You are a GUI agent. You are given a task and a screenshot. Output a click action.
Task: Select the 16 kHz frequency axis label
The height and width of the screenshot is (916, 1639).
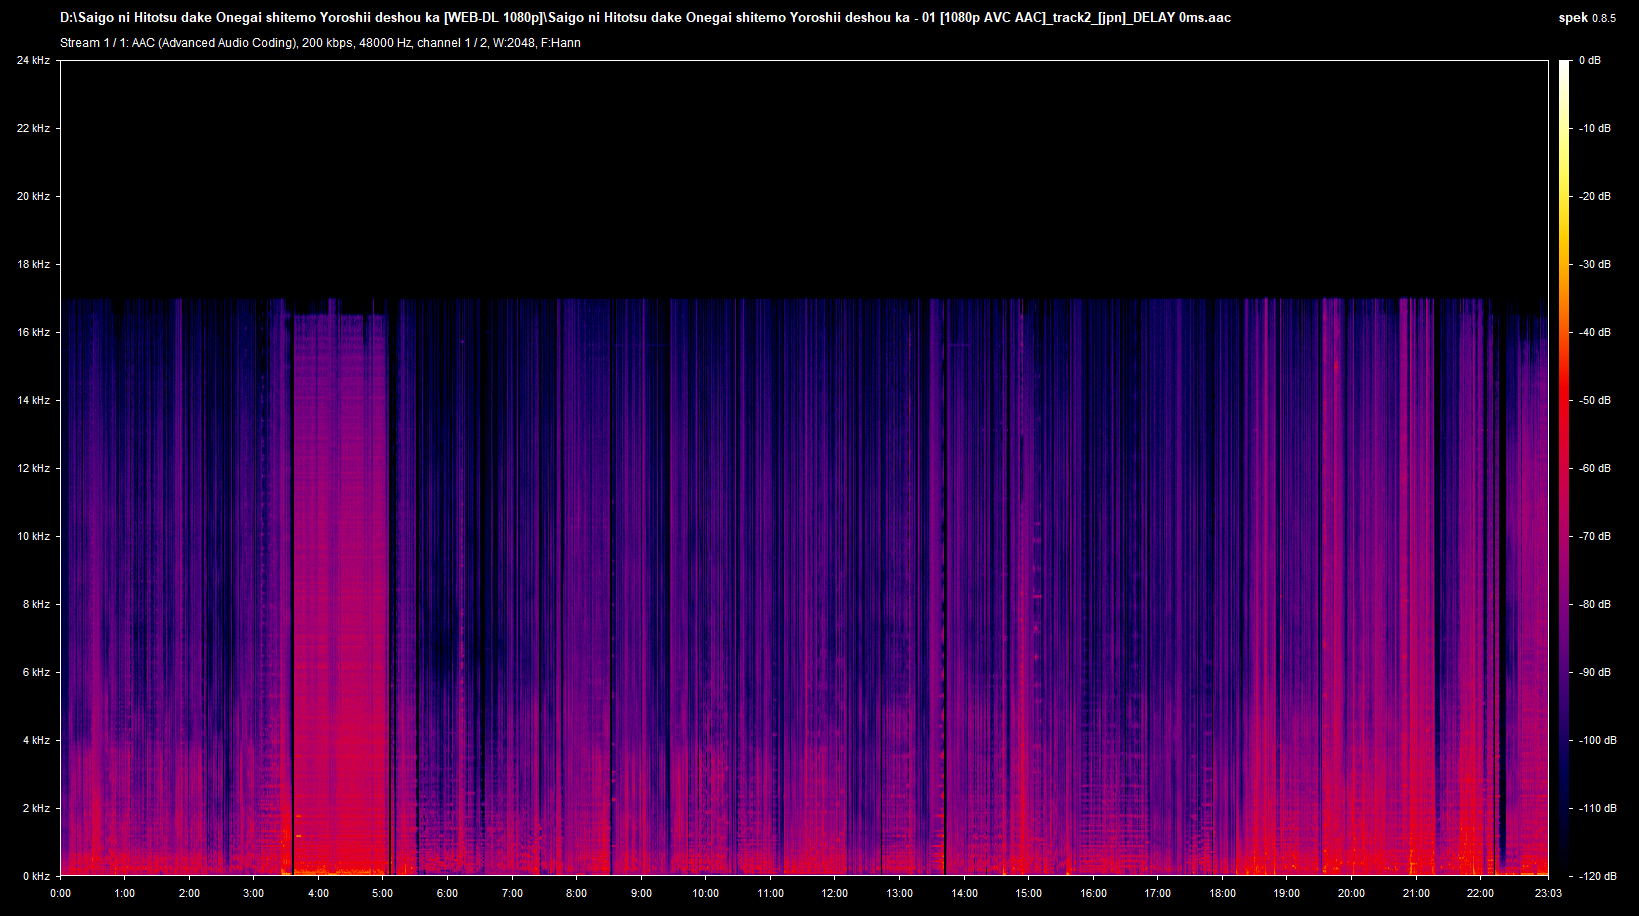tap(33, 333)
